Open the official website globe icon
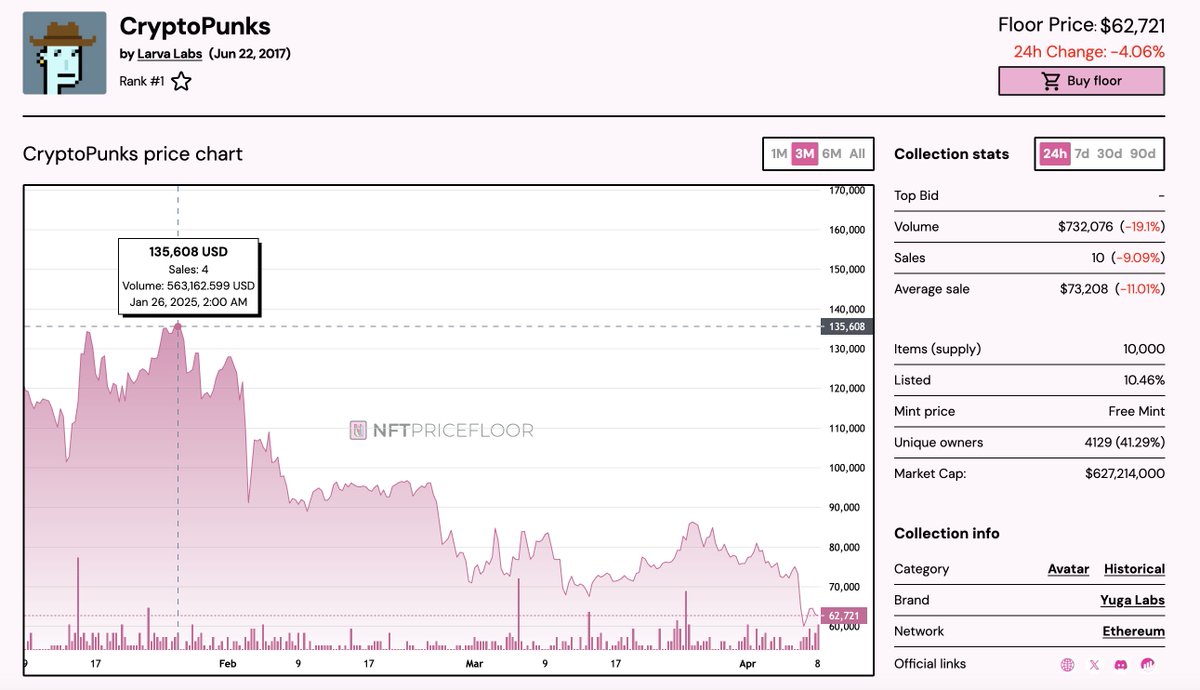The image size is (1200, 690). tap(1067, 664)
